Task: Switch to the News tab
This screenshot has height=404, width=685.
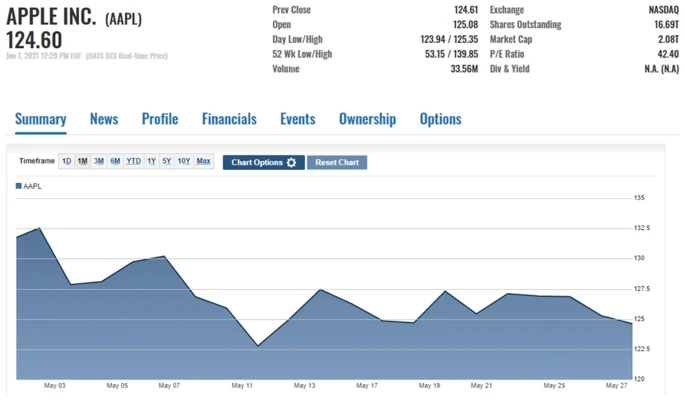Action: (x=104, y=119)
